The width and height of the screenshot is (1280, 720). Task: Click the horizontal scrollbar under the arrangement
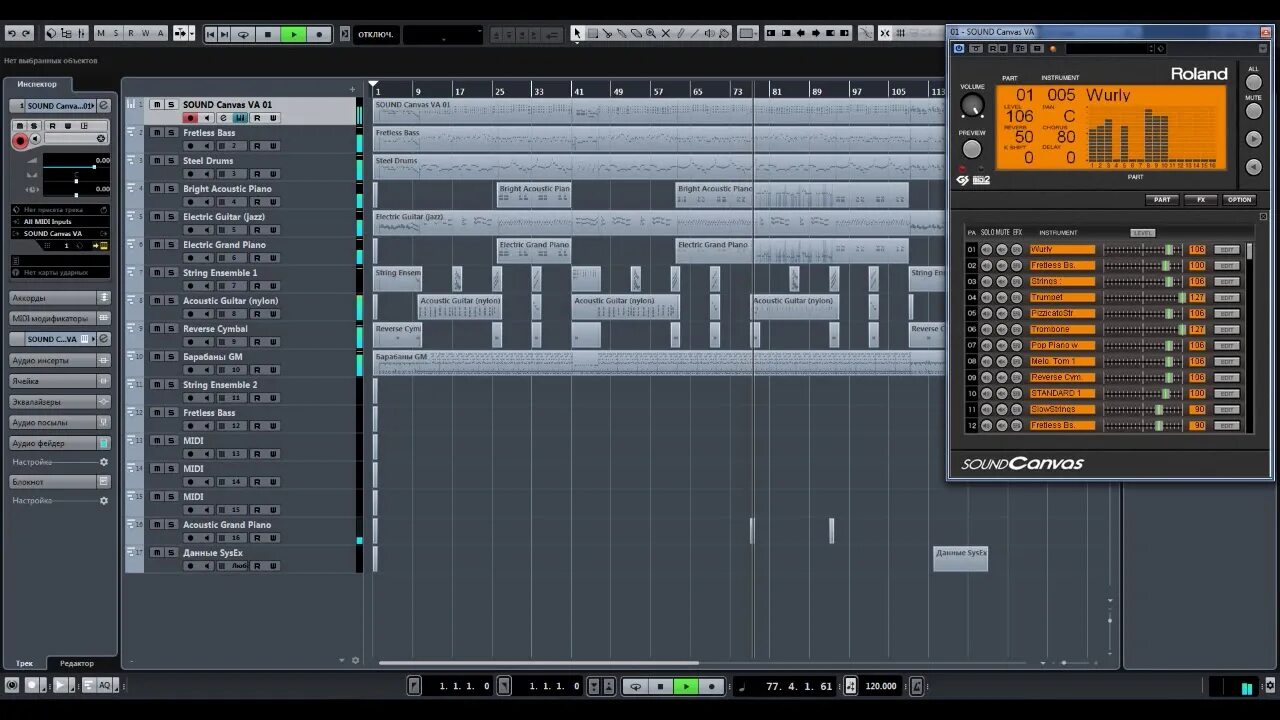point(538,663)
